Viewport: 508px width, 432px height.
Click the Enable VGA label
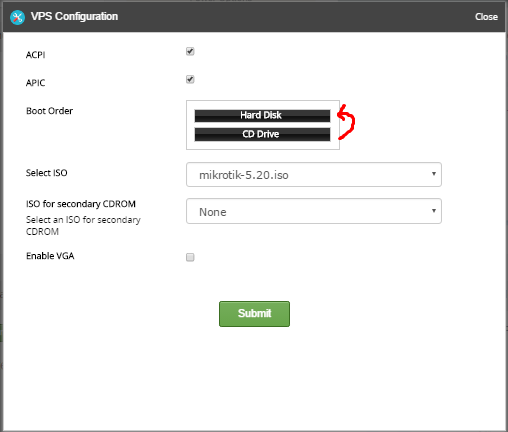point(50,256)
